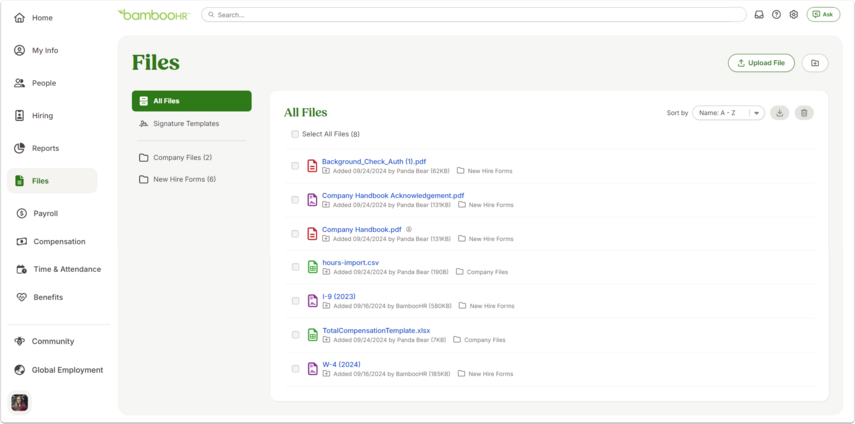
Task: Open the settings gear icon
Action: click(x=793, y=15)
